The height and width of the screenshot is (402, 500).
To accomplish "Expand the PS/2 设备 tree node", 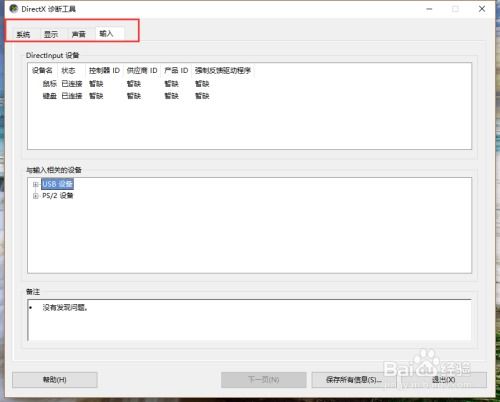I will pos(35,196).
